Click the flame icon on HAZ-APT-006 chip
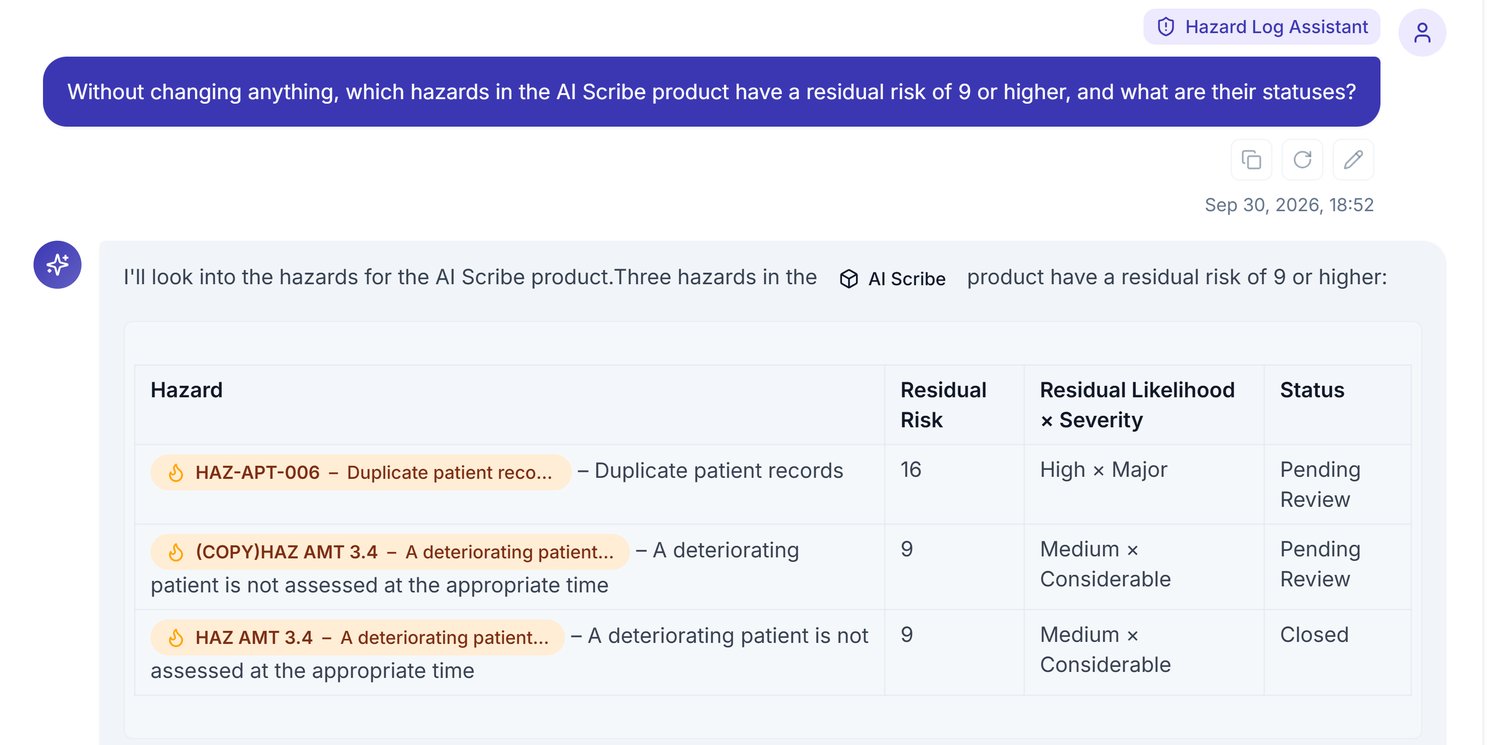This screenshot has width=1508, height=745. coord(176,473)
